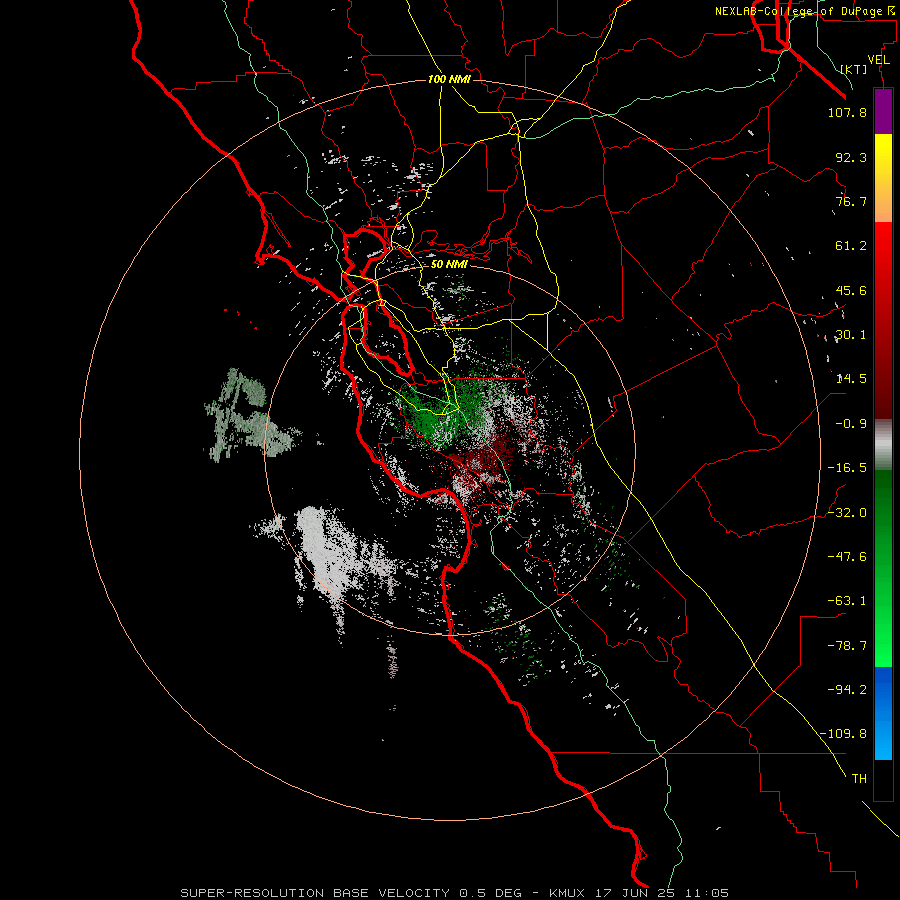Click the VEL legend title
The image size is (900, 900).
(x=878, y=60)
